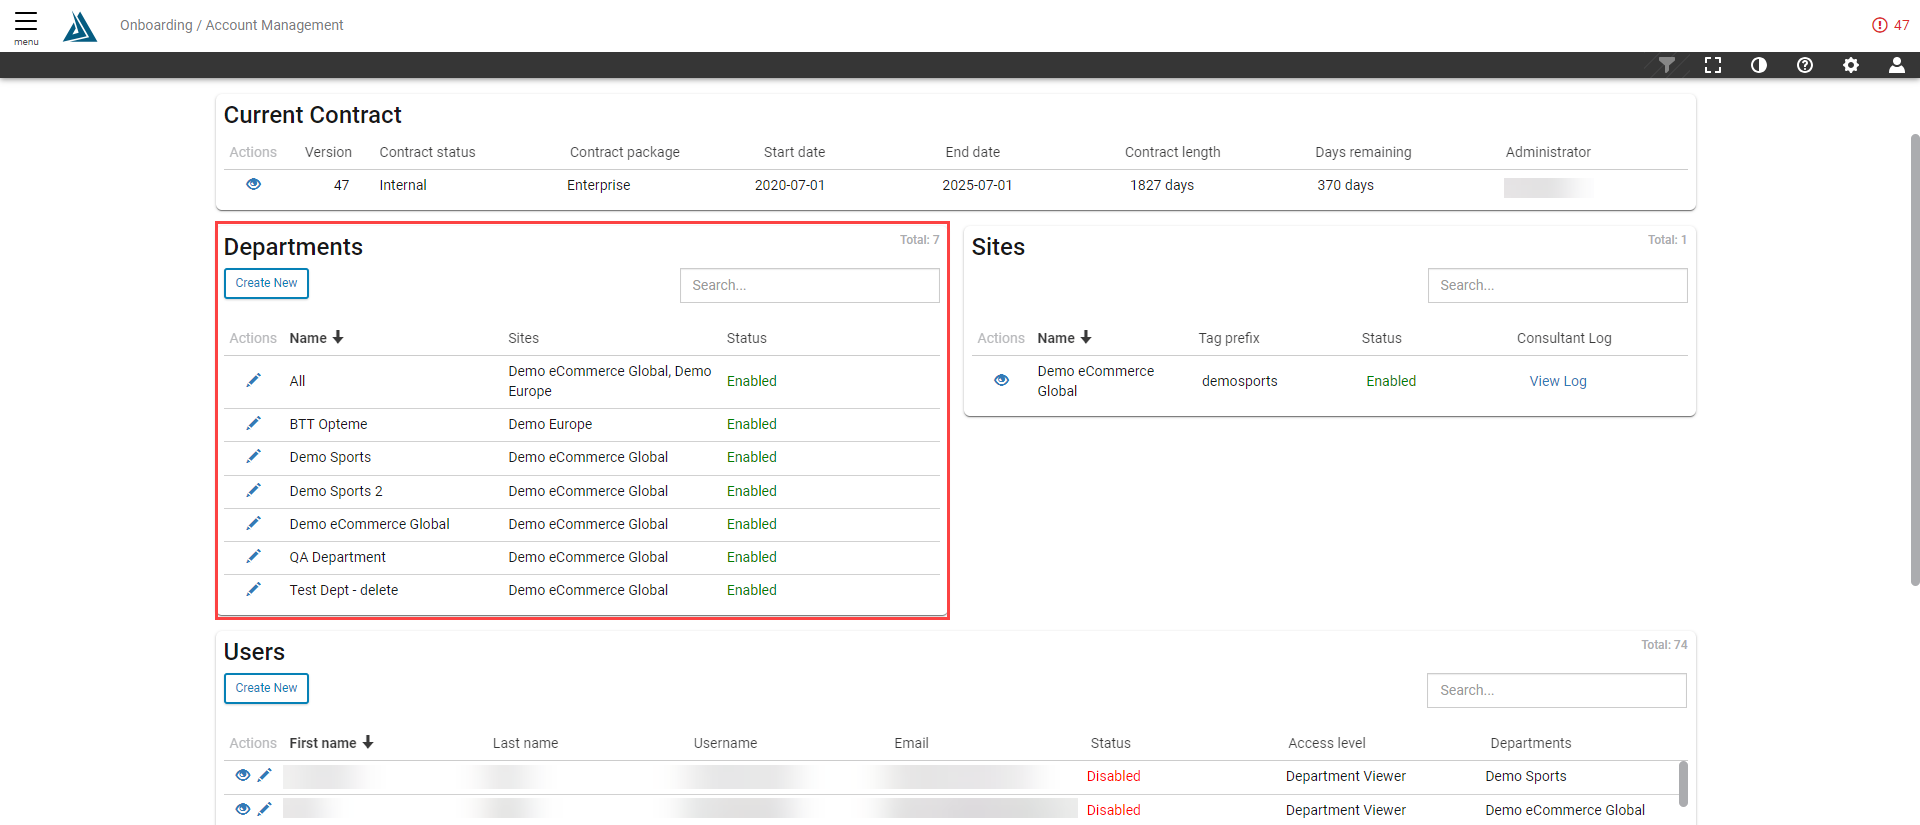Sort users by First name column
Image resolution: width=1920 pixels, height=825 pixels.
331,743
